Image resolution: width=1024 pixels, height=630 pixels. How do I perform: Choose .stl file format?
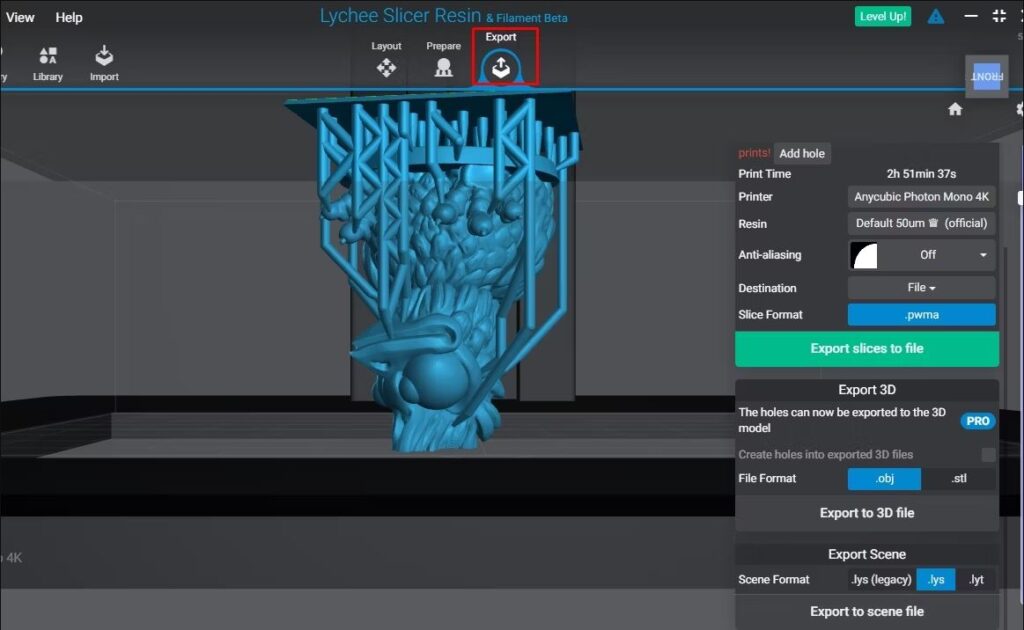959,479
